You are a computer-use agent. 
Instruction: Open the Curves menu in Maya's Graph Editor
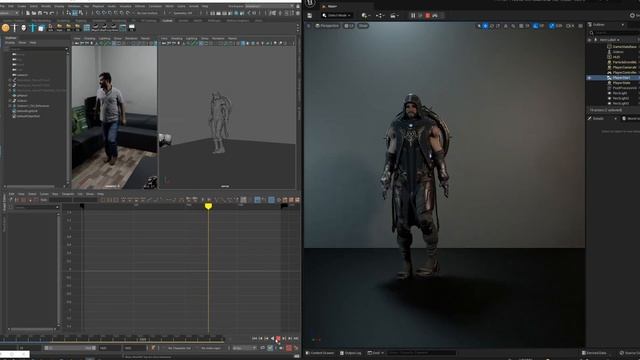click(x=44, y=194)
